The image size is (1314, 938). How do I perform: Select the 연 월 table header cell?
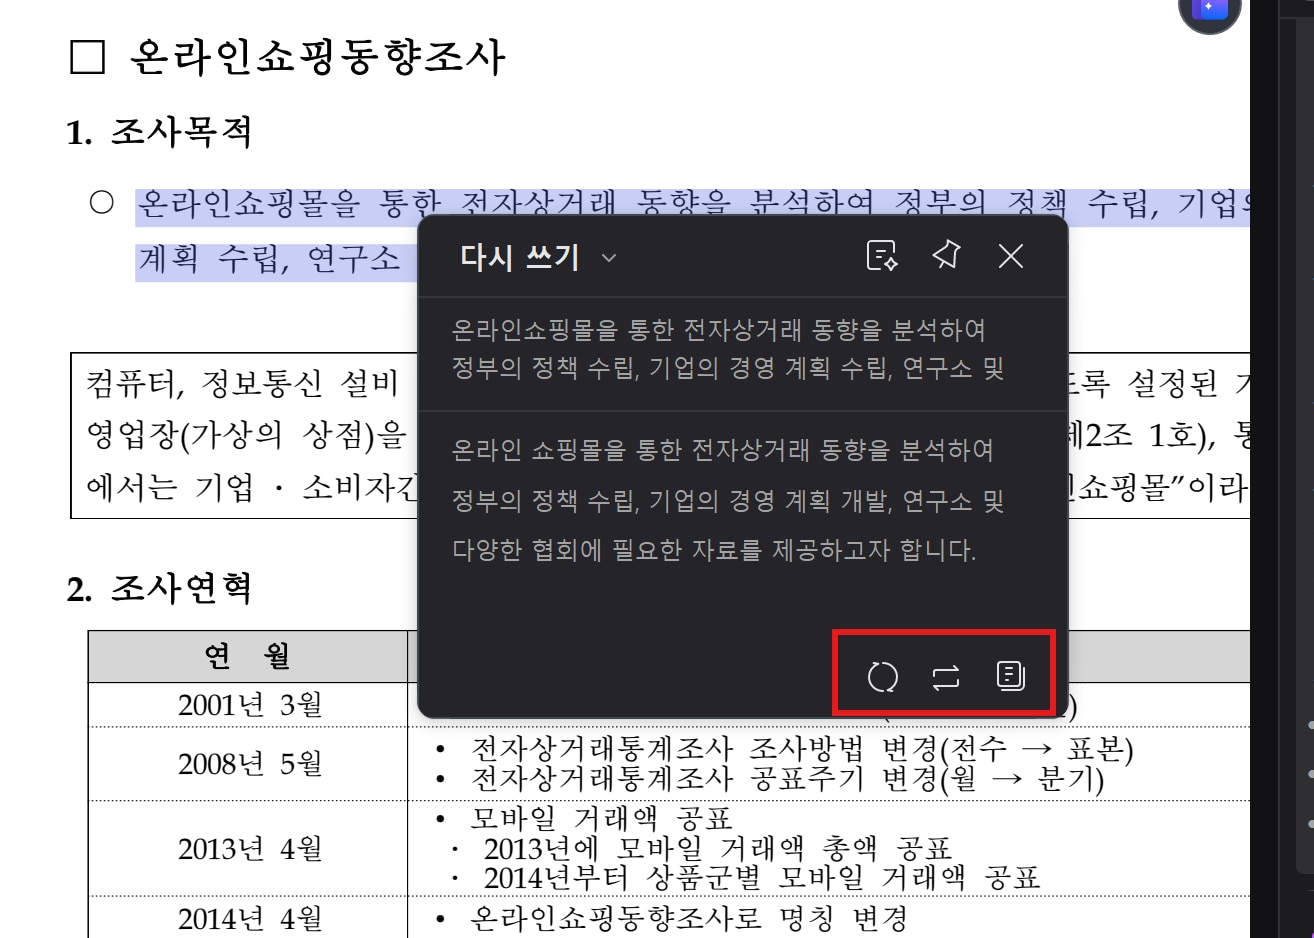pyautogui.click(x=247, y=656)
